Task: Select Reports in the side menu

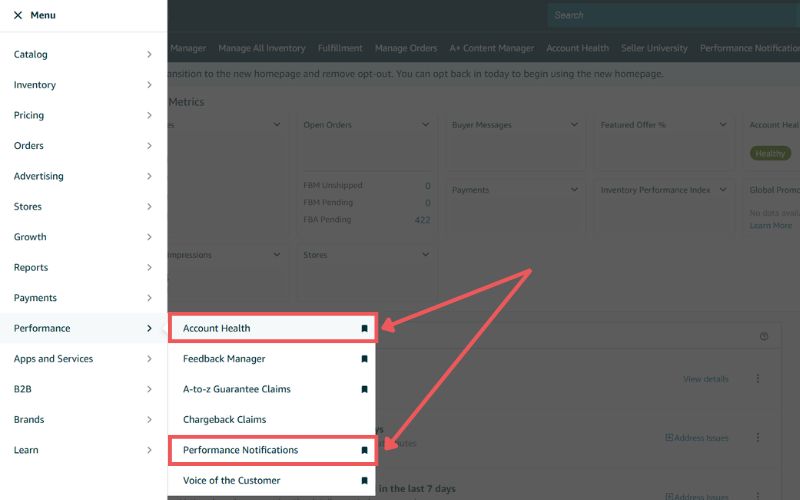Action: pos(31,267)
